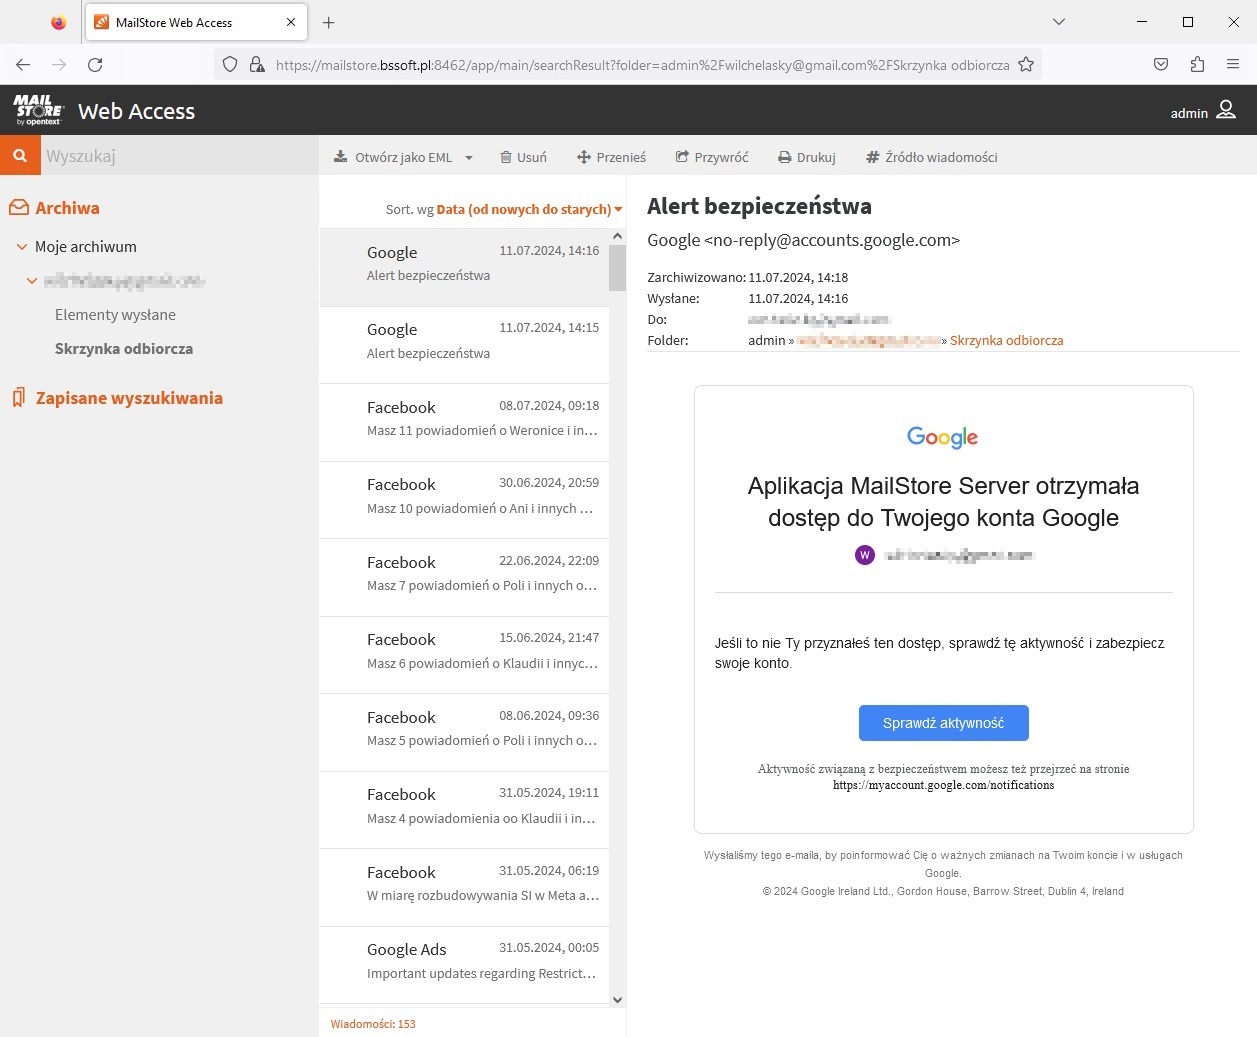This screenshot has width=1257, height=1037.
Task: Close the MailStore Web Access tab
Action: pos(291,22)
